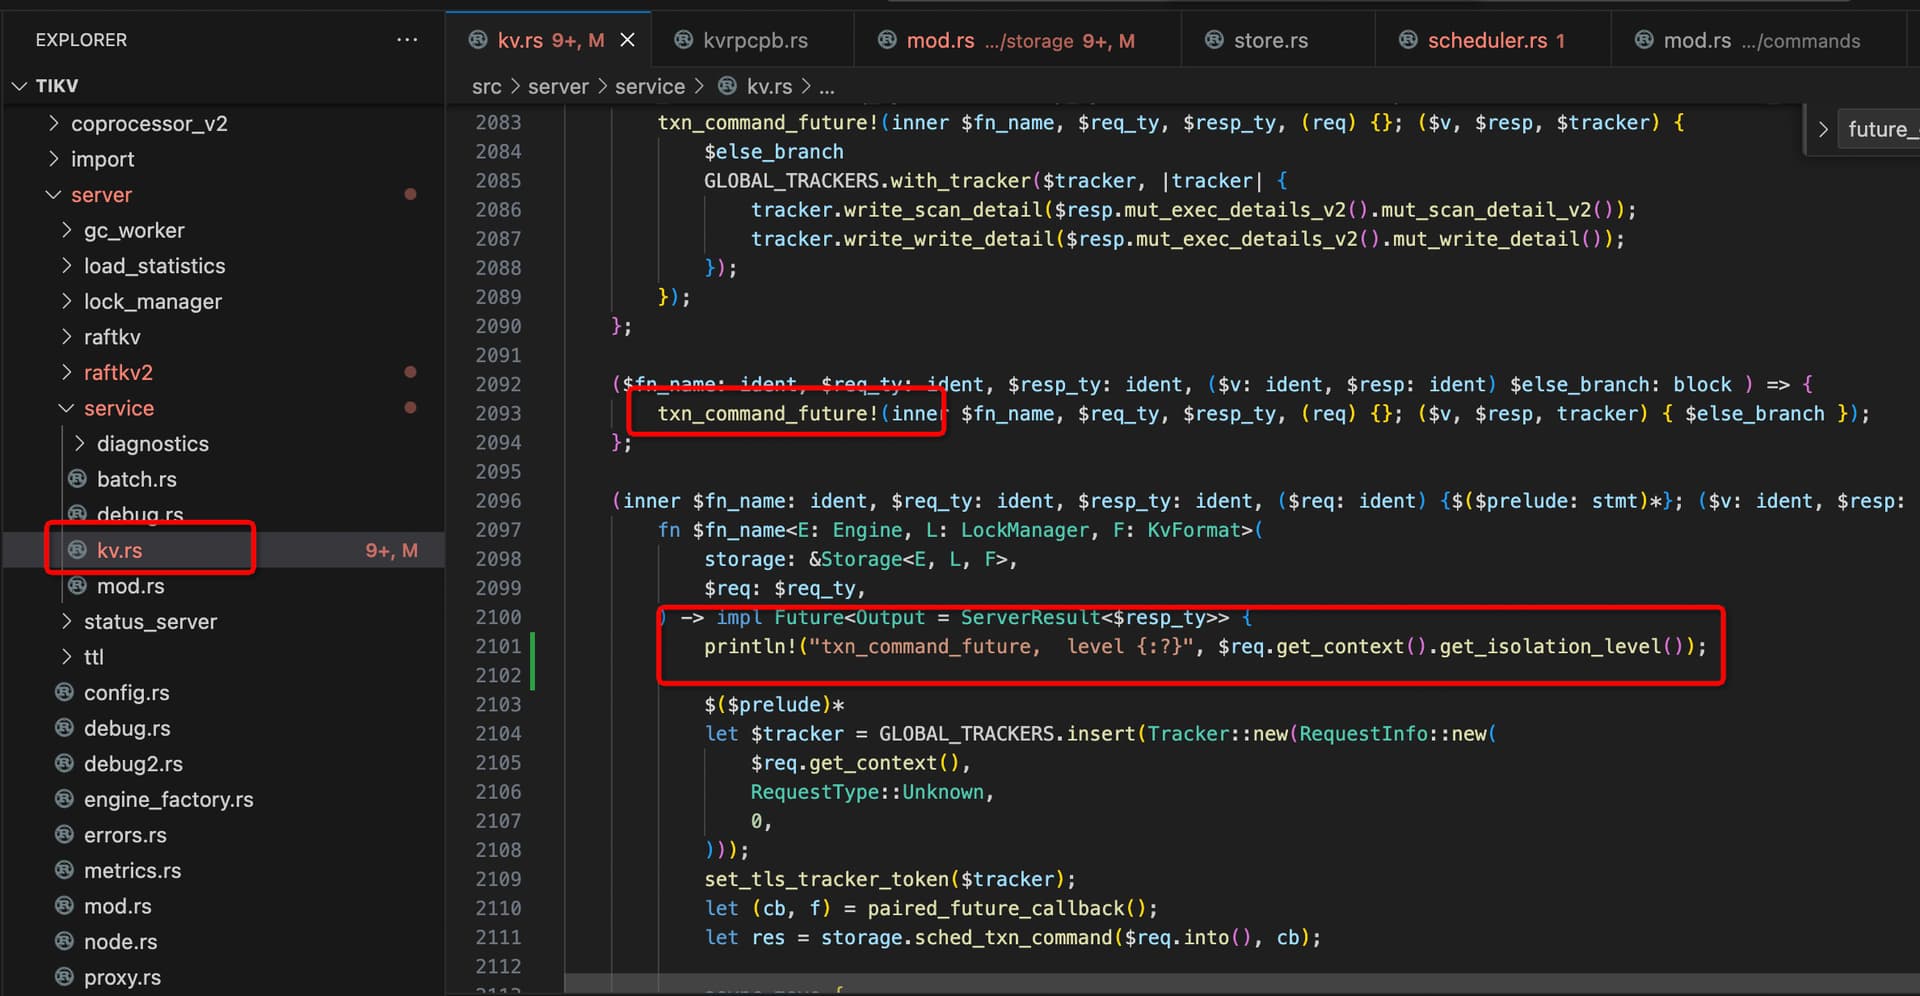This screenshot has height=996, width=1920.
Task: Click line number 2101 in gutter
Action: click(x=498, y=646)
